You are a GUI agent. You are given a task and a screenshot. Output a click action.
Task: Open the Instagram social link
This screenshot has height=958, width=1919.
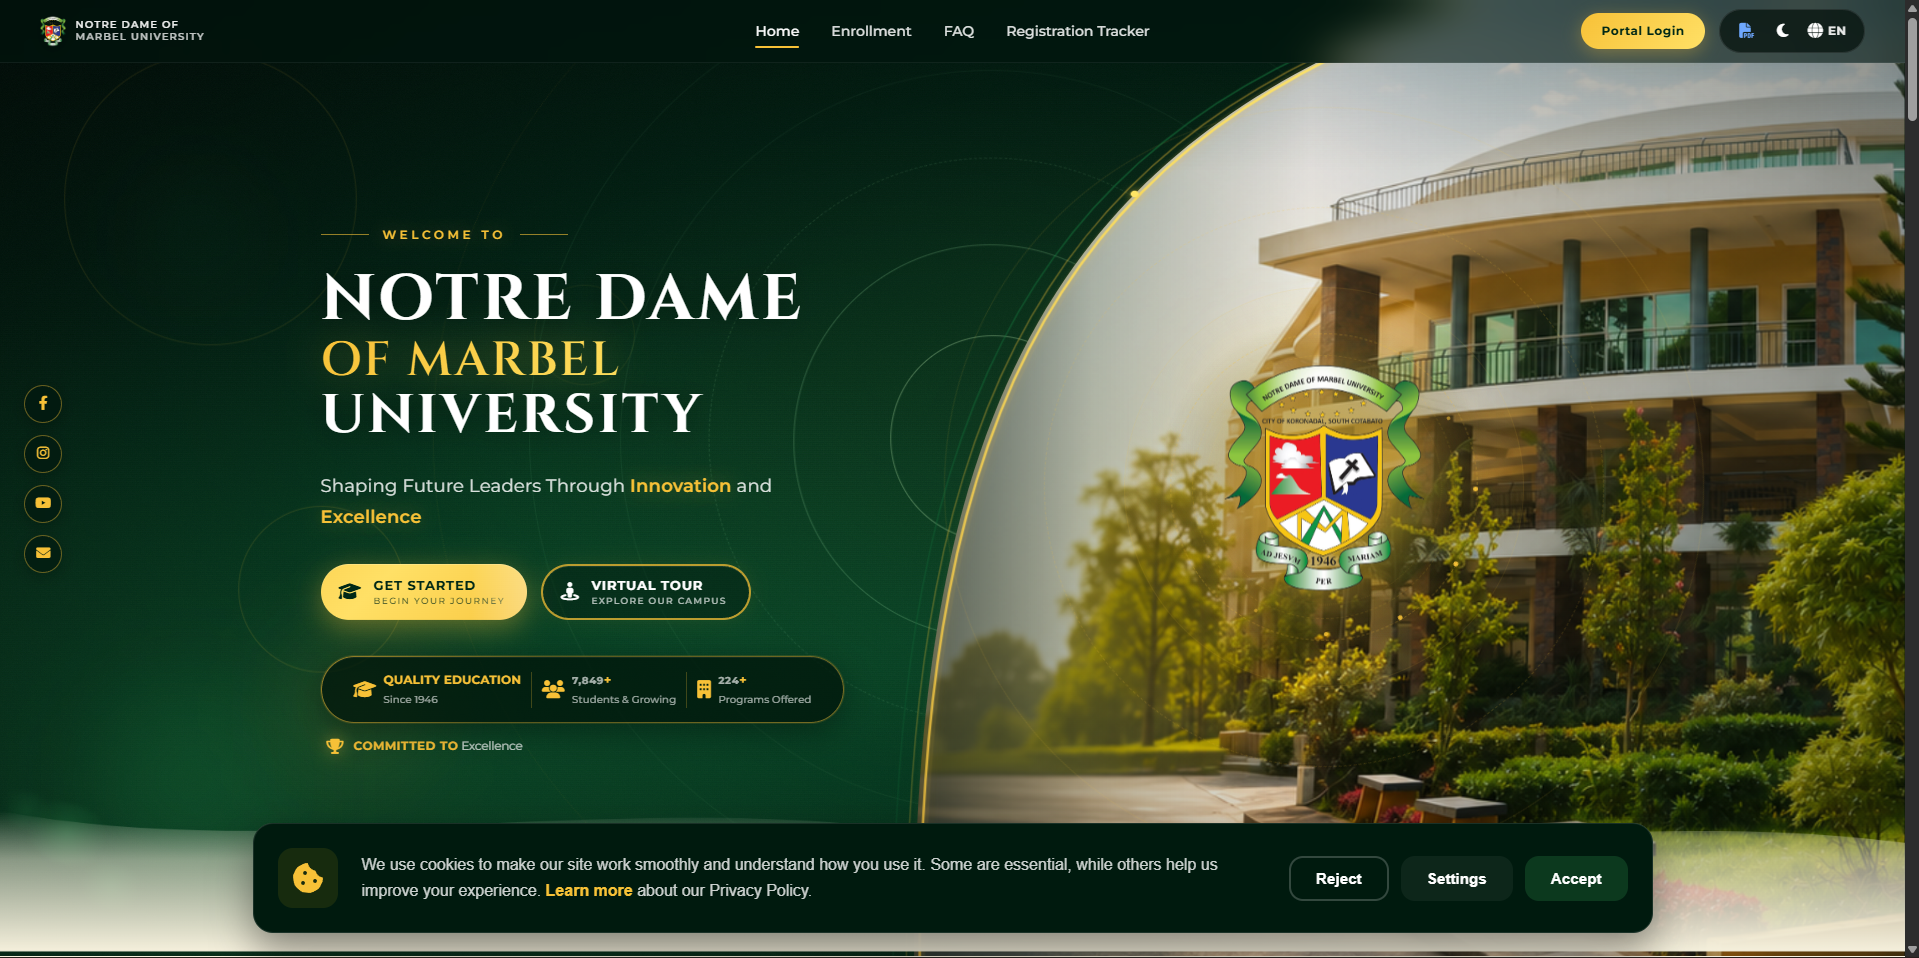(43, 454)
